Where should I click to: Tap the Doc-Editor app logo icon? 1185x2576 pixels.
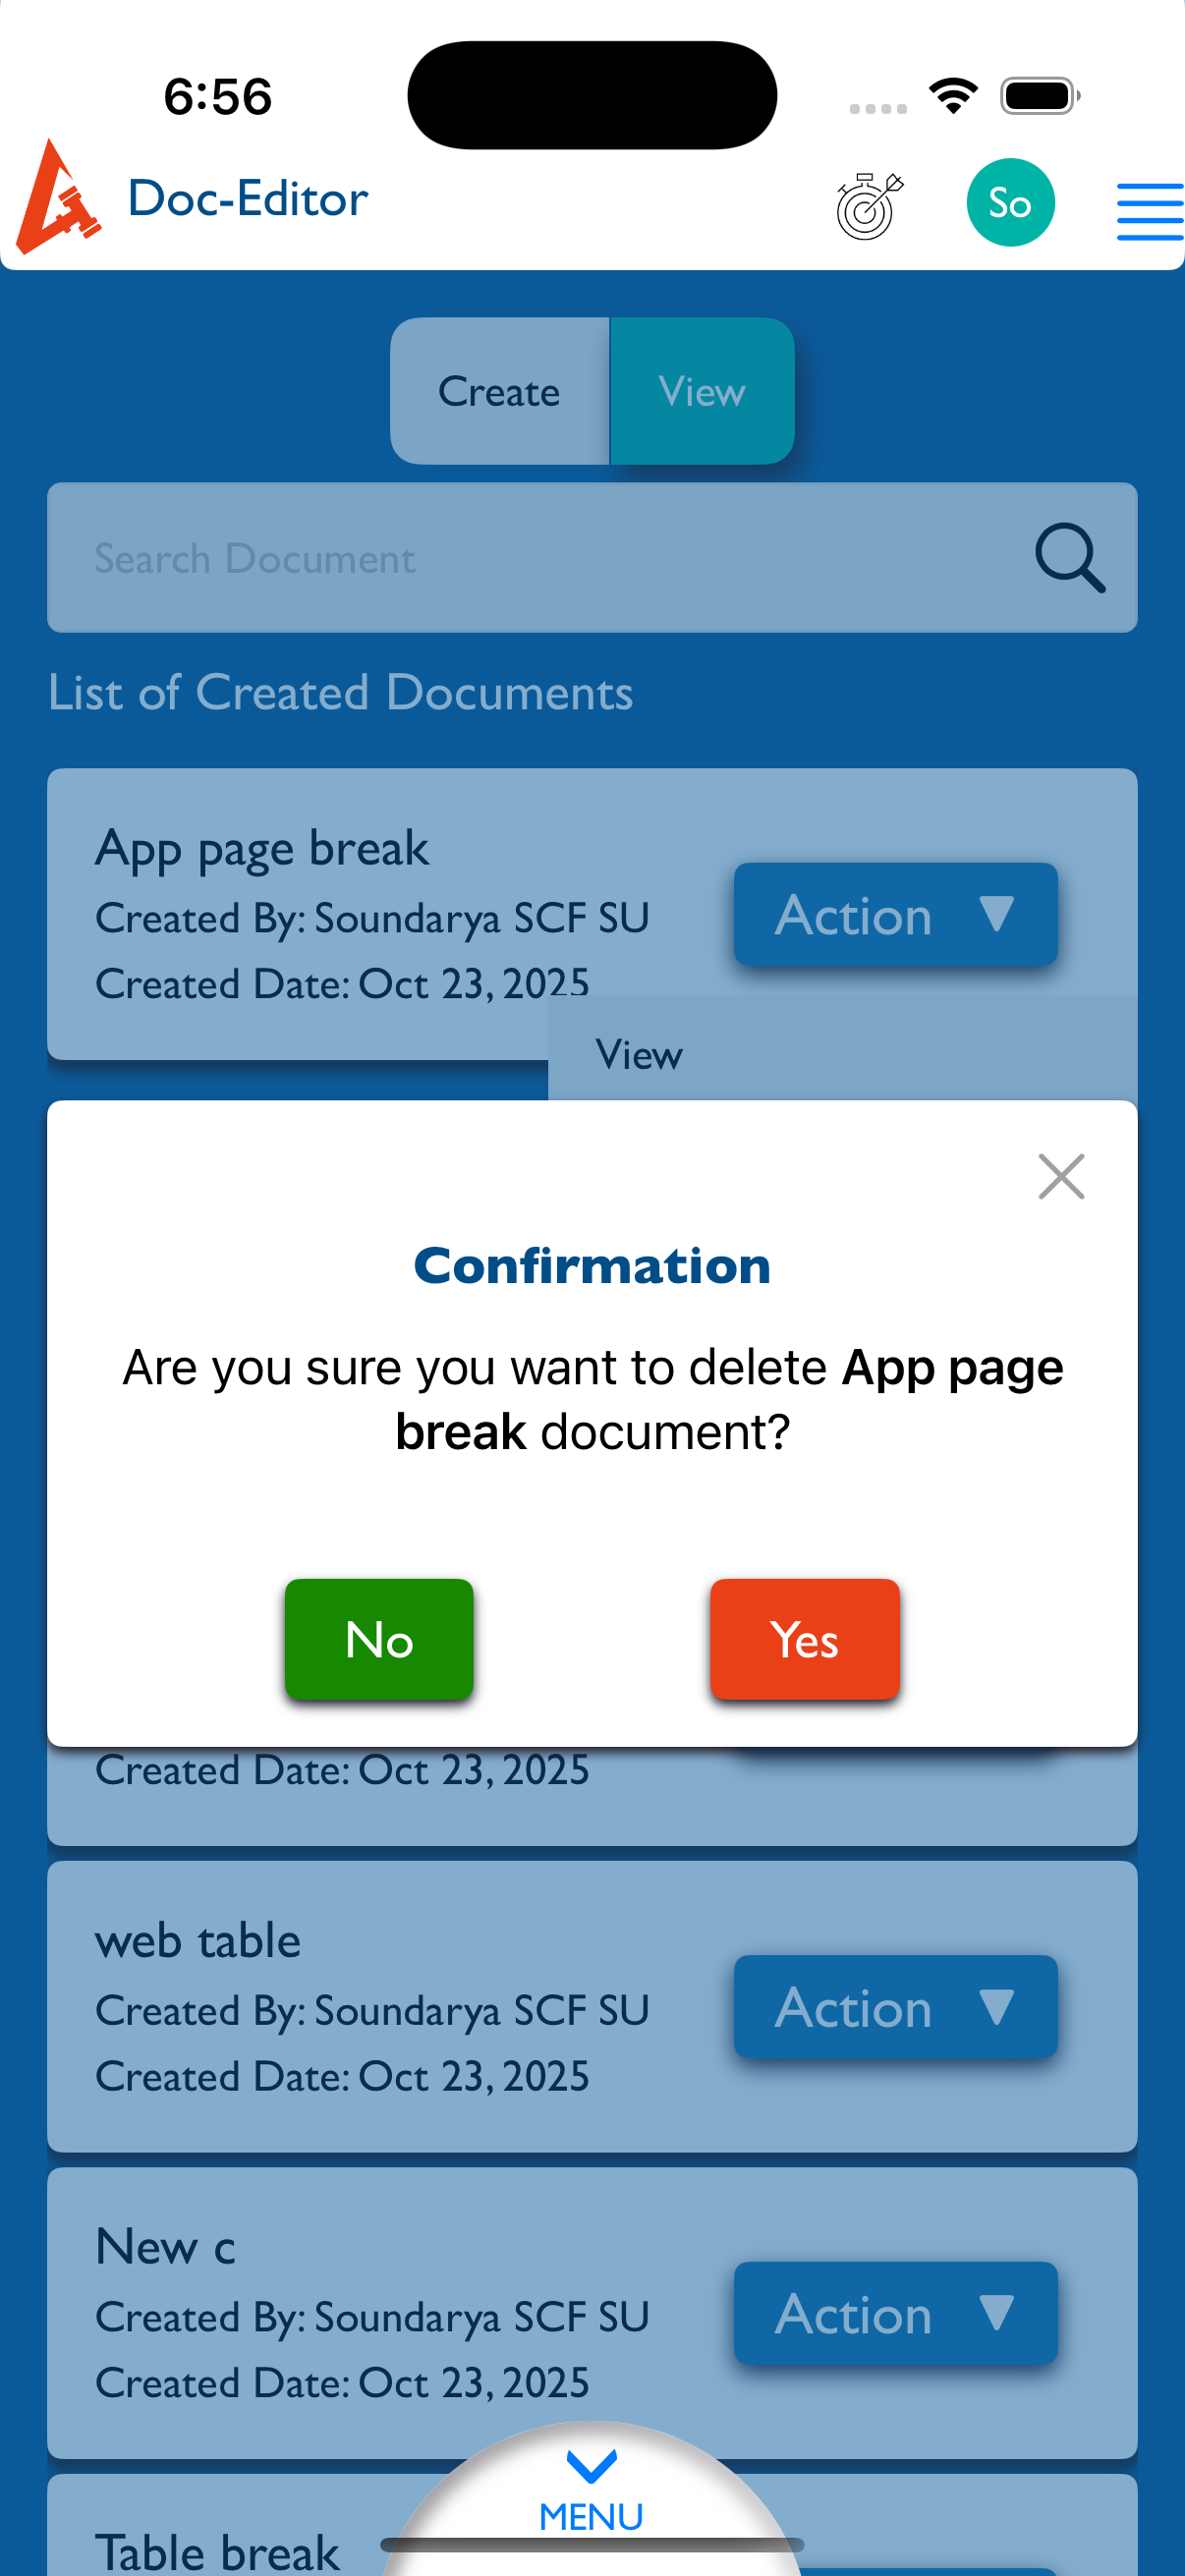58,198
